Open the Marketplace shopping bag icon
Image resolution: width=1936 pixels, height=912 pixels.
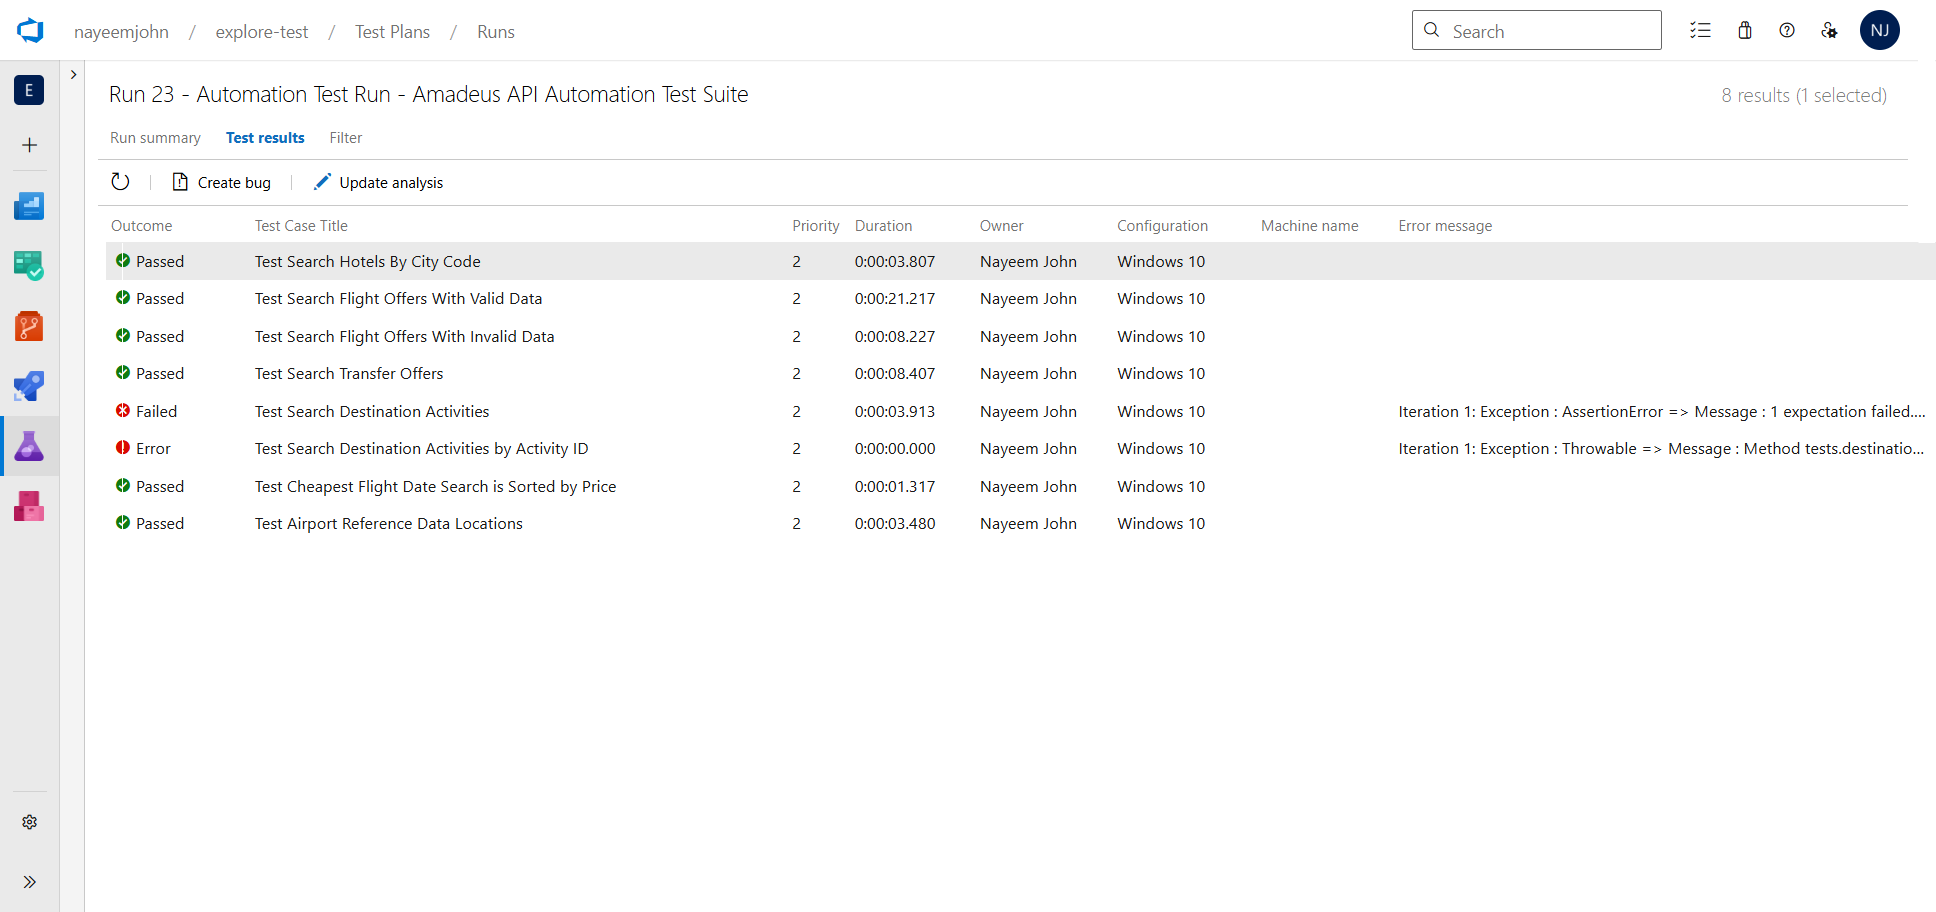1745,31
